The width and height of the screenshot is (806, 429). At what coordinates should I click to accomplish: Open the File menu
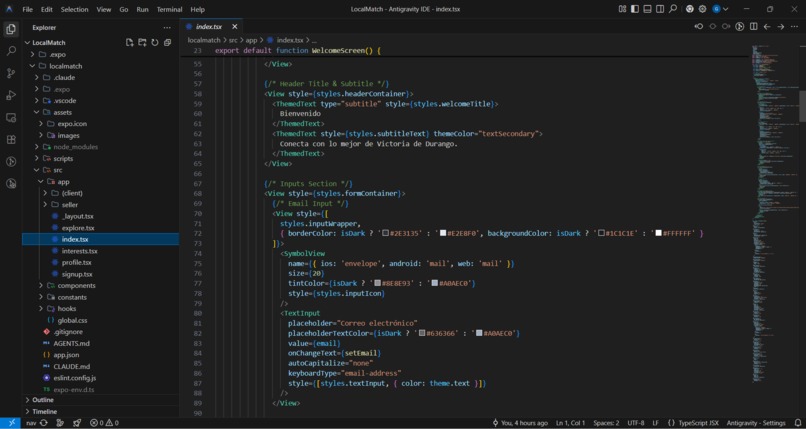pyautogui.click(x=28, y=9)
